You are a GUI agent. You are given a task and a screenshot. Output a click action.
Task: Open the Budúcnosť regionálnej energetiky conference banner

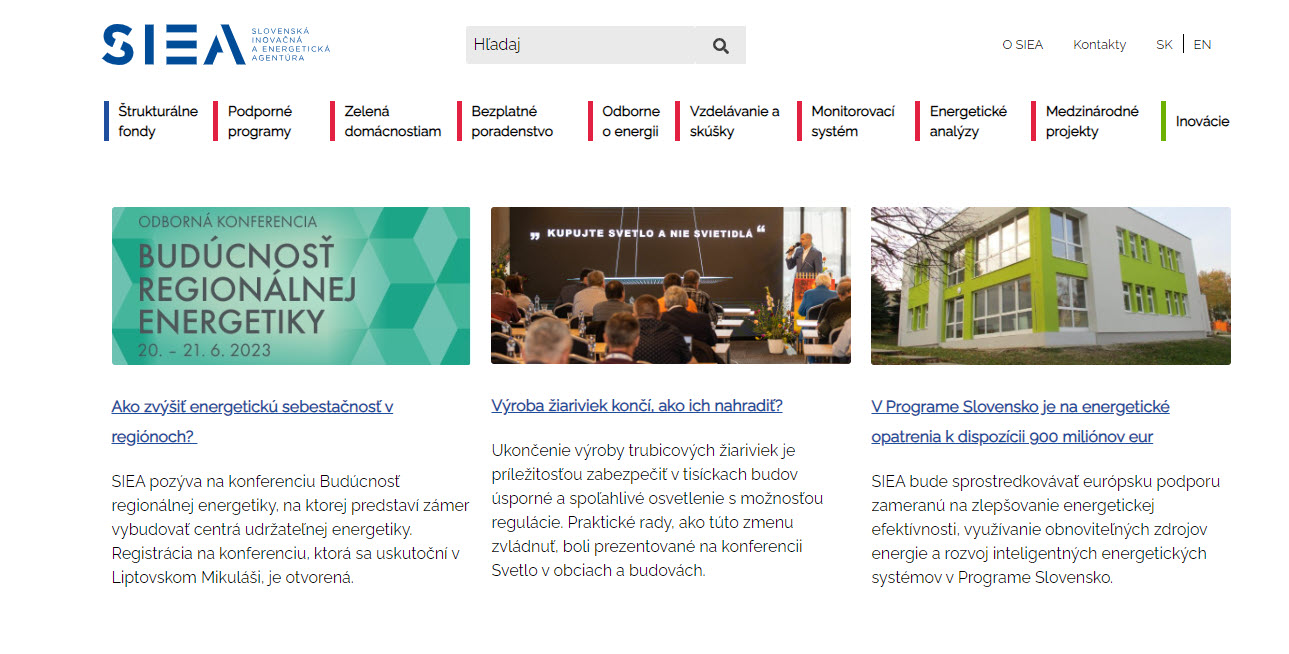pos(290,285)
